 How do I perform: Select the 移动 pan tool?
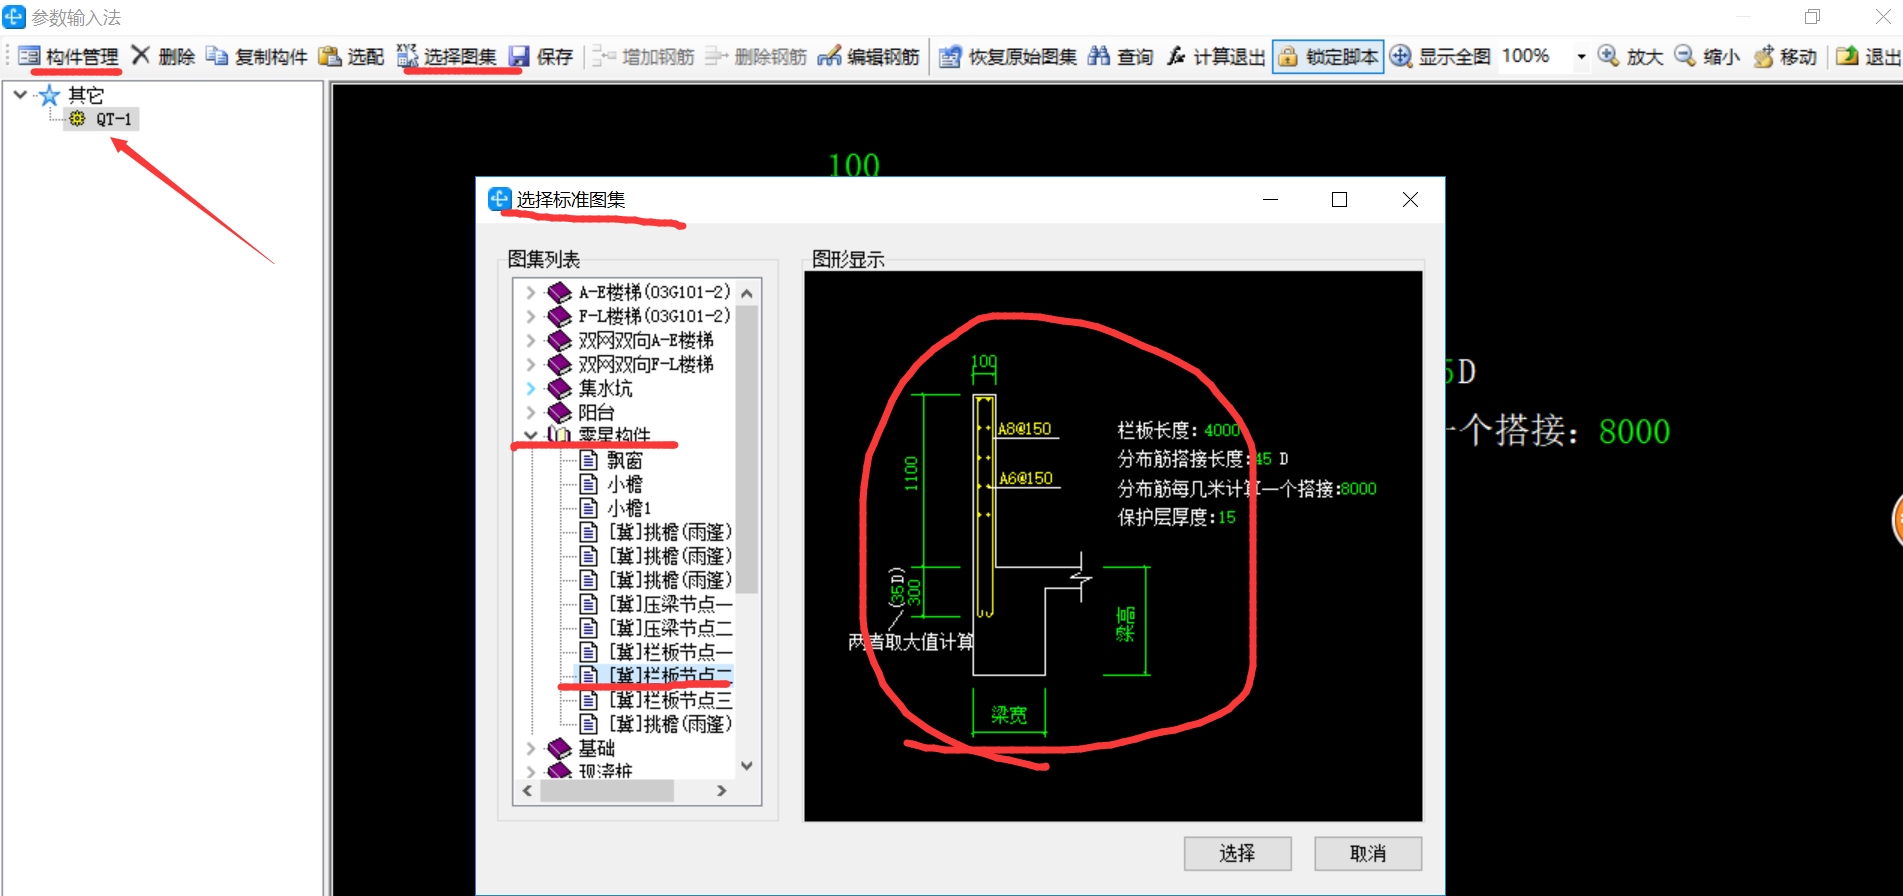pyautogui.click(x=1784, y=56)
